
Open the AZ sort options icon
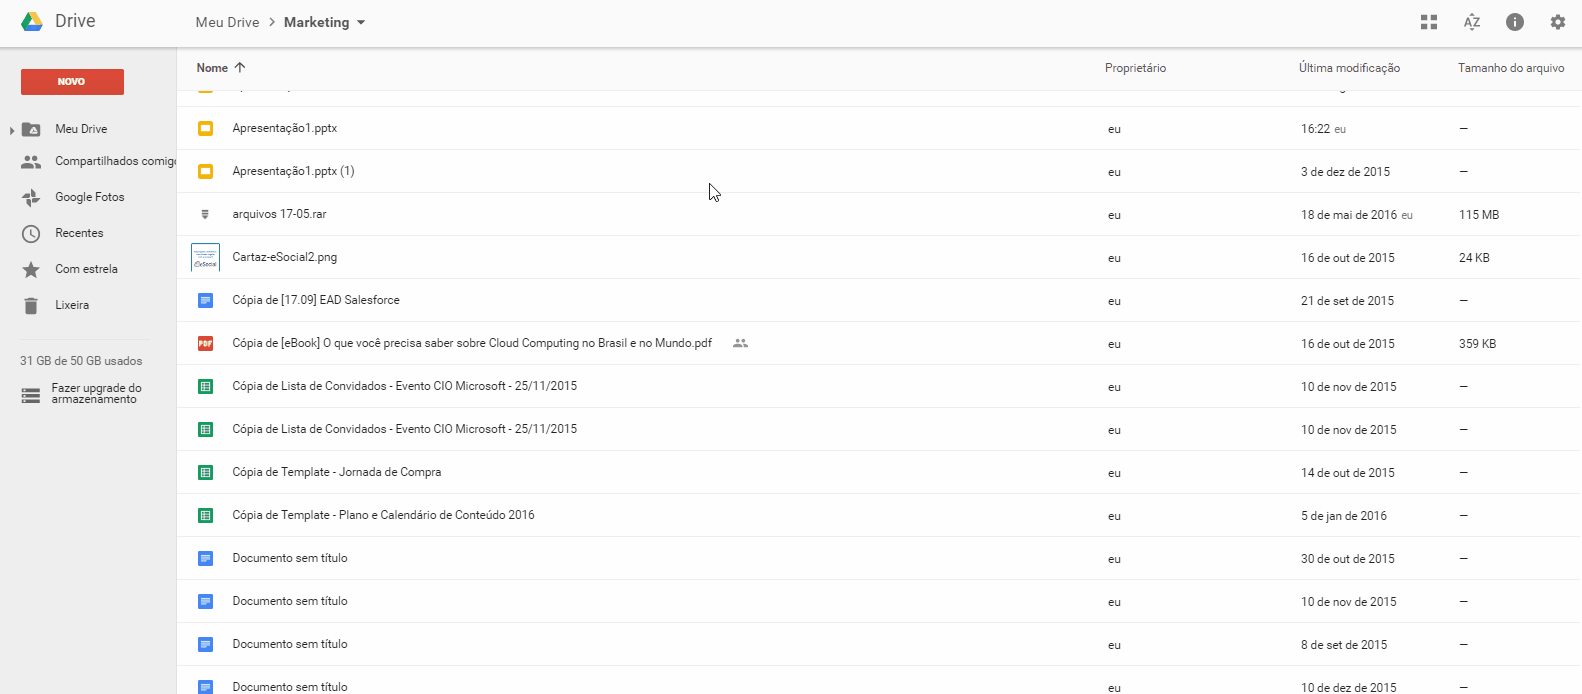point(1472,22)
